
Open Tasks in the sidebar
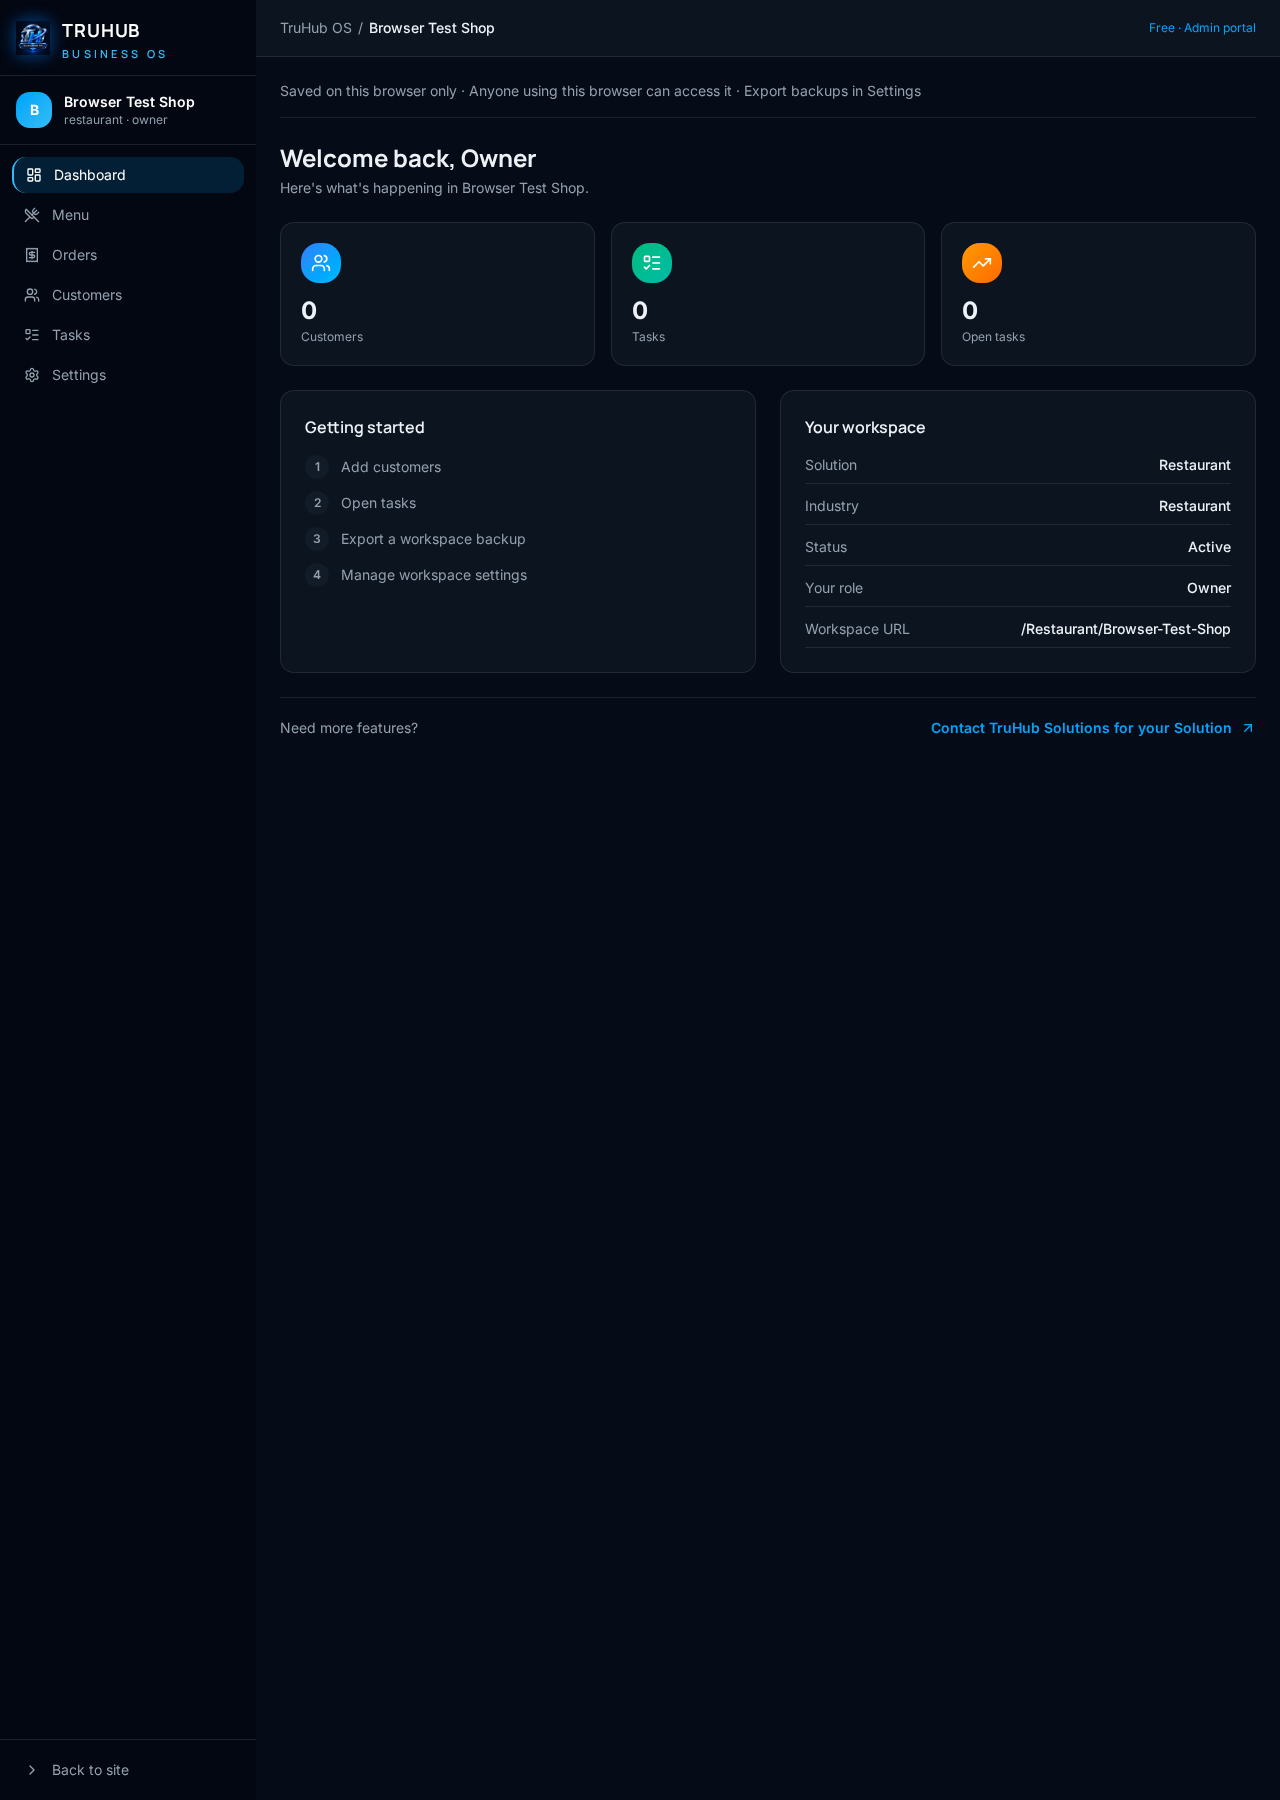coord(128,335)
